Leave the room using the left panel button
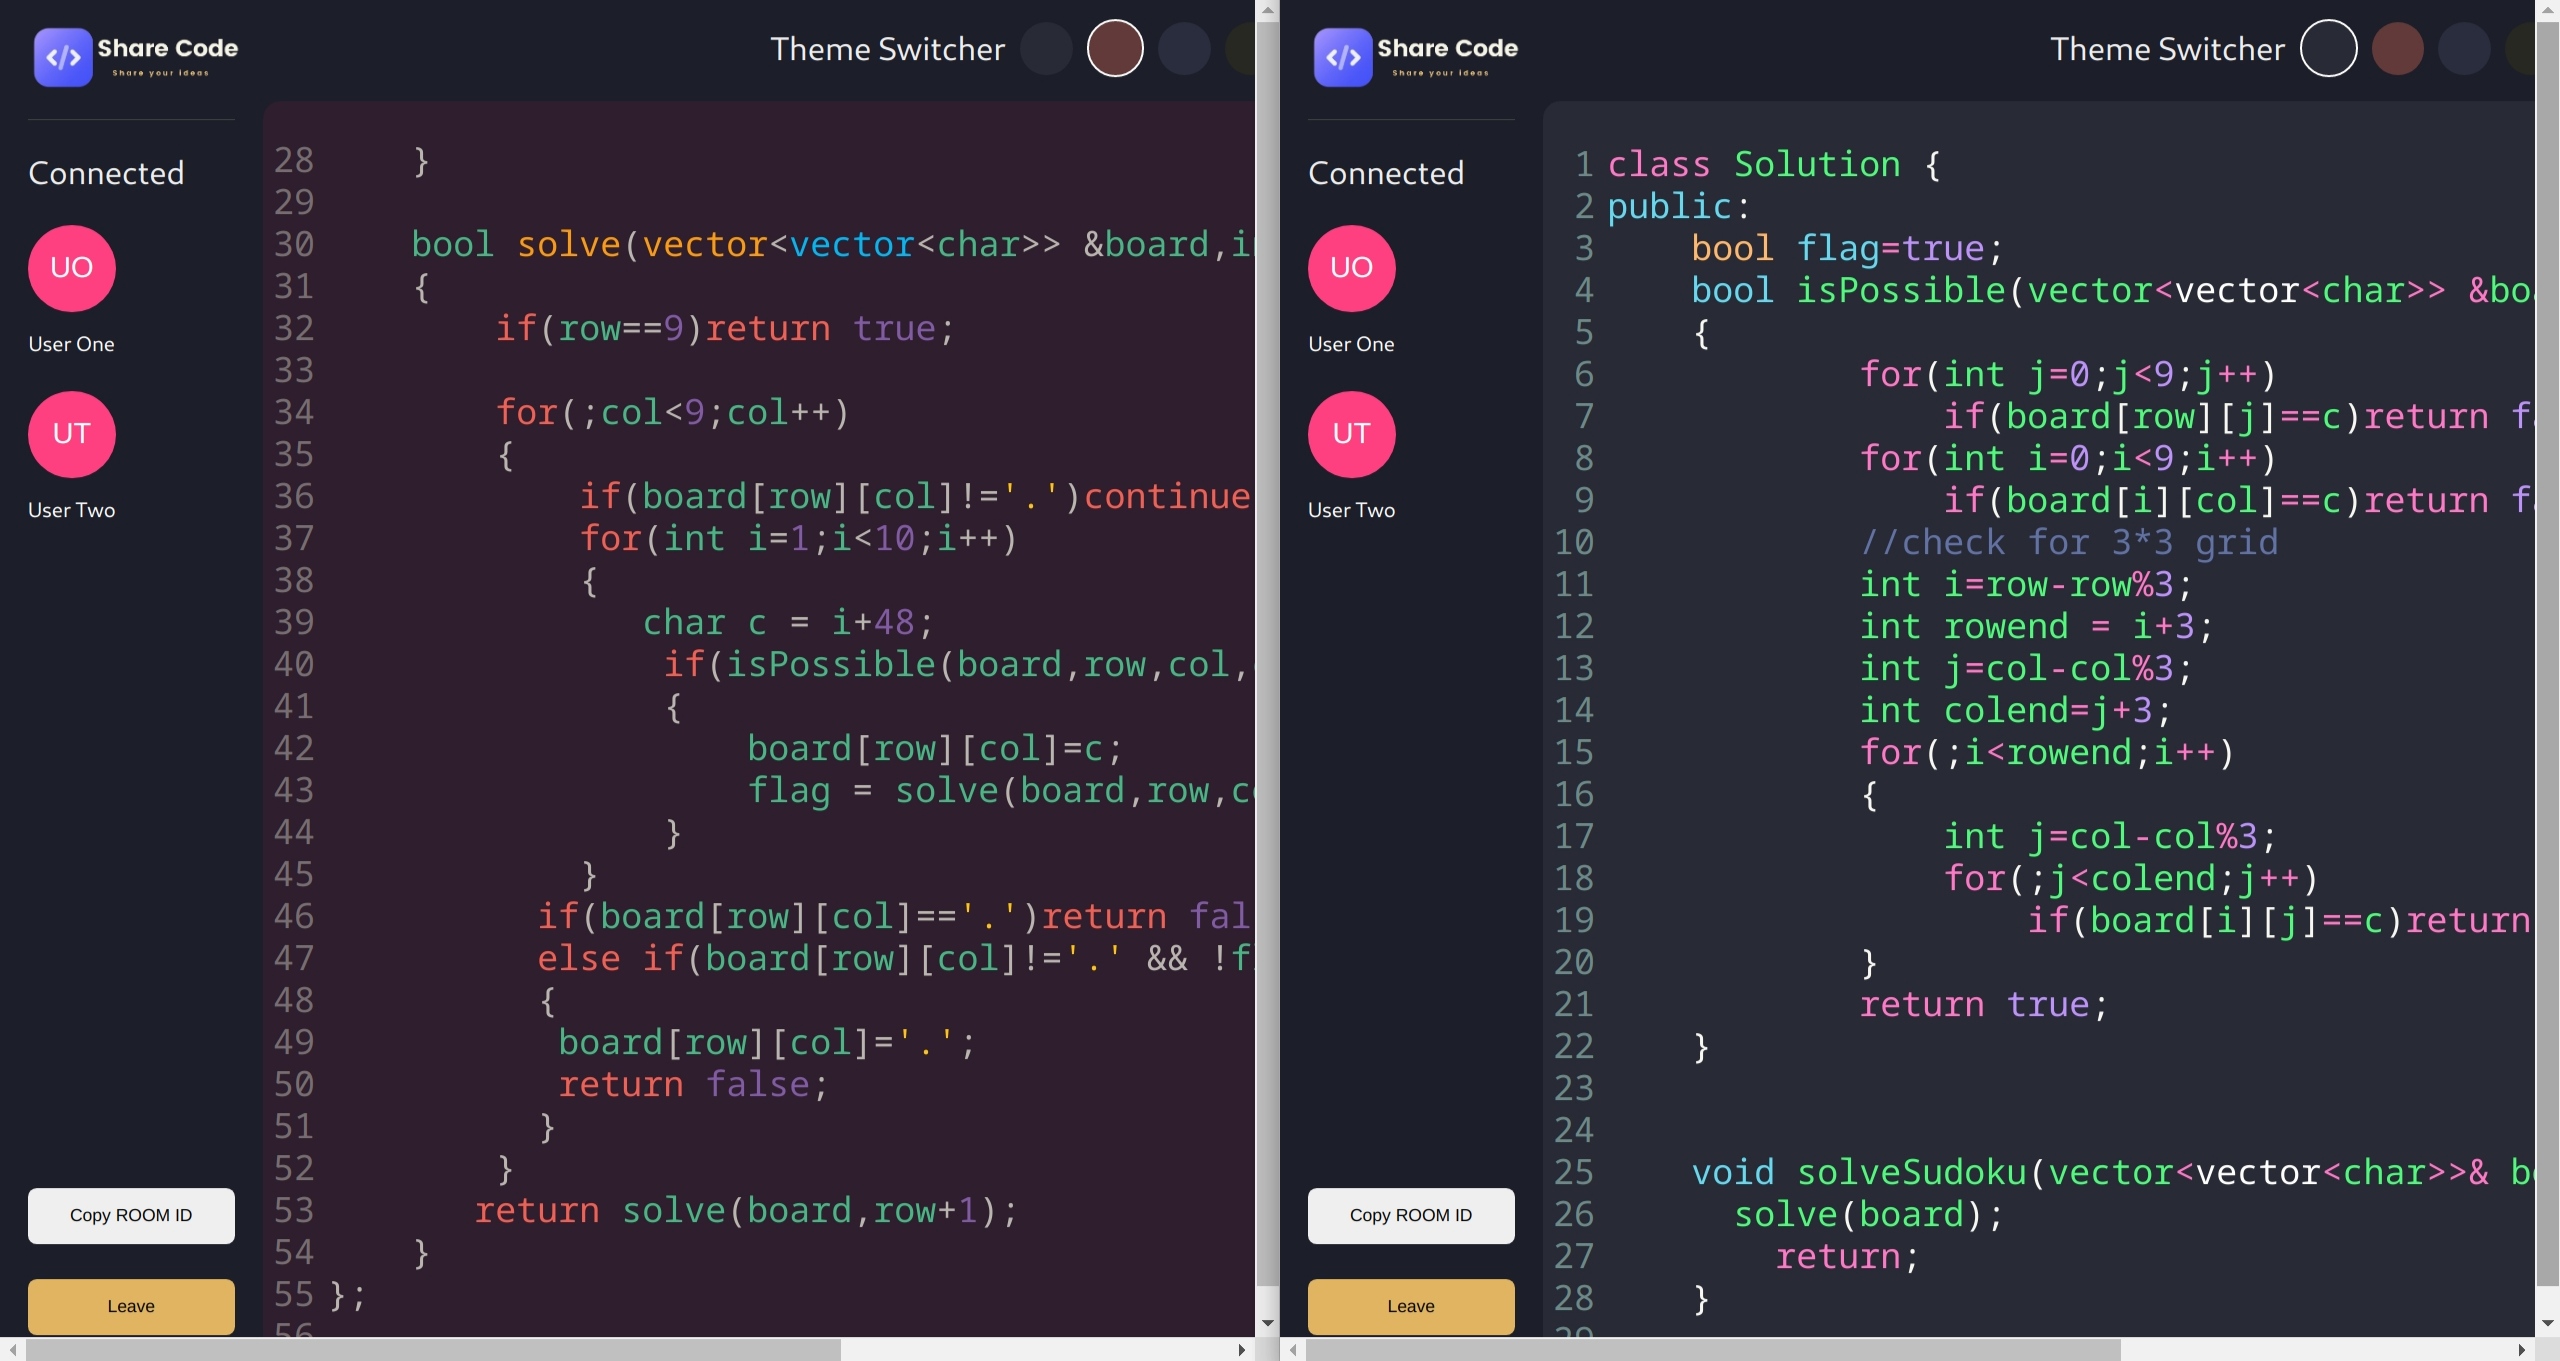The height and width of the screenshot is (1361, 2560). (x=131, y=1306)
